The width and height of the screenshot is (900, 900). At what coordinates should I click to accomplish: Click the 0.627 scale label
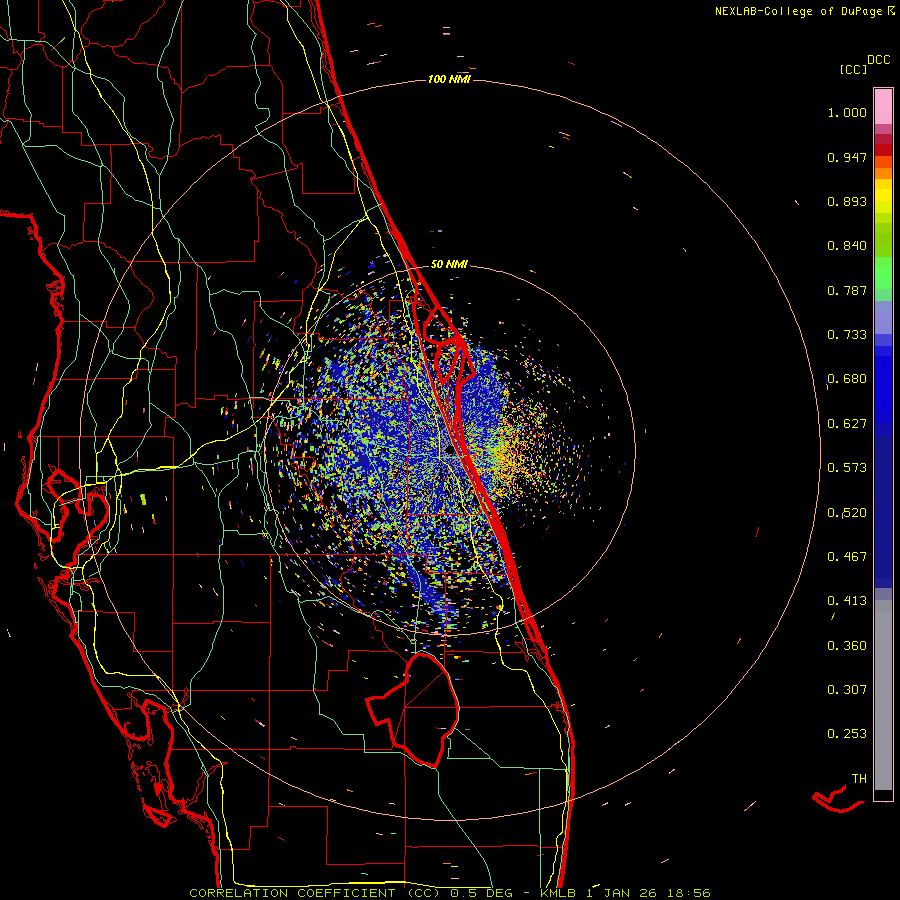[x=847, y=424]
